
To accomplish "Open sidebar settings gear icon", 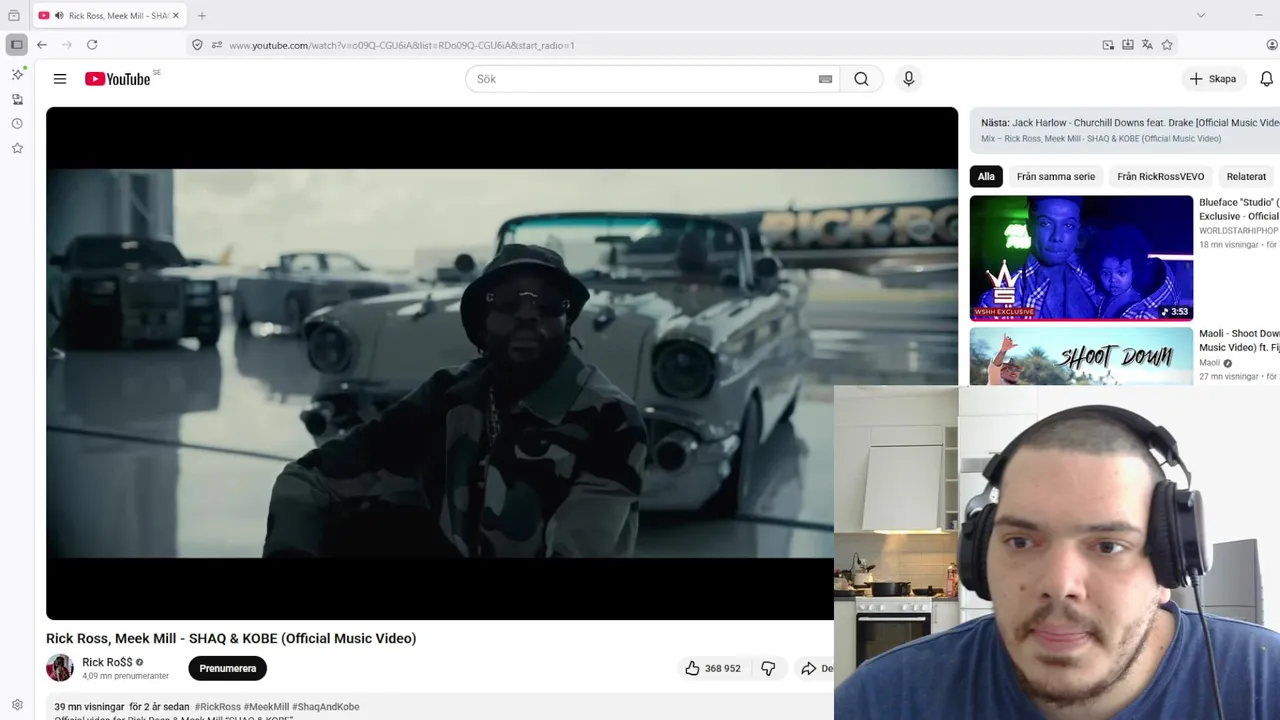I will [x=17, y=705].
